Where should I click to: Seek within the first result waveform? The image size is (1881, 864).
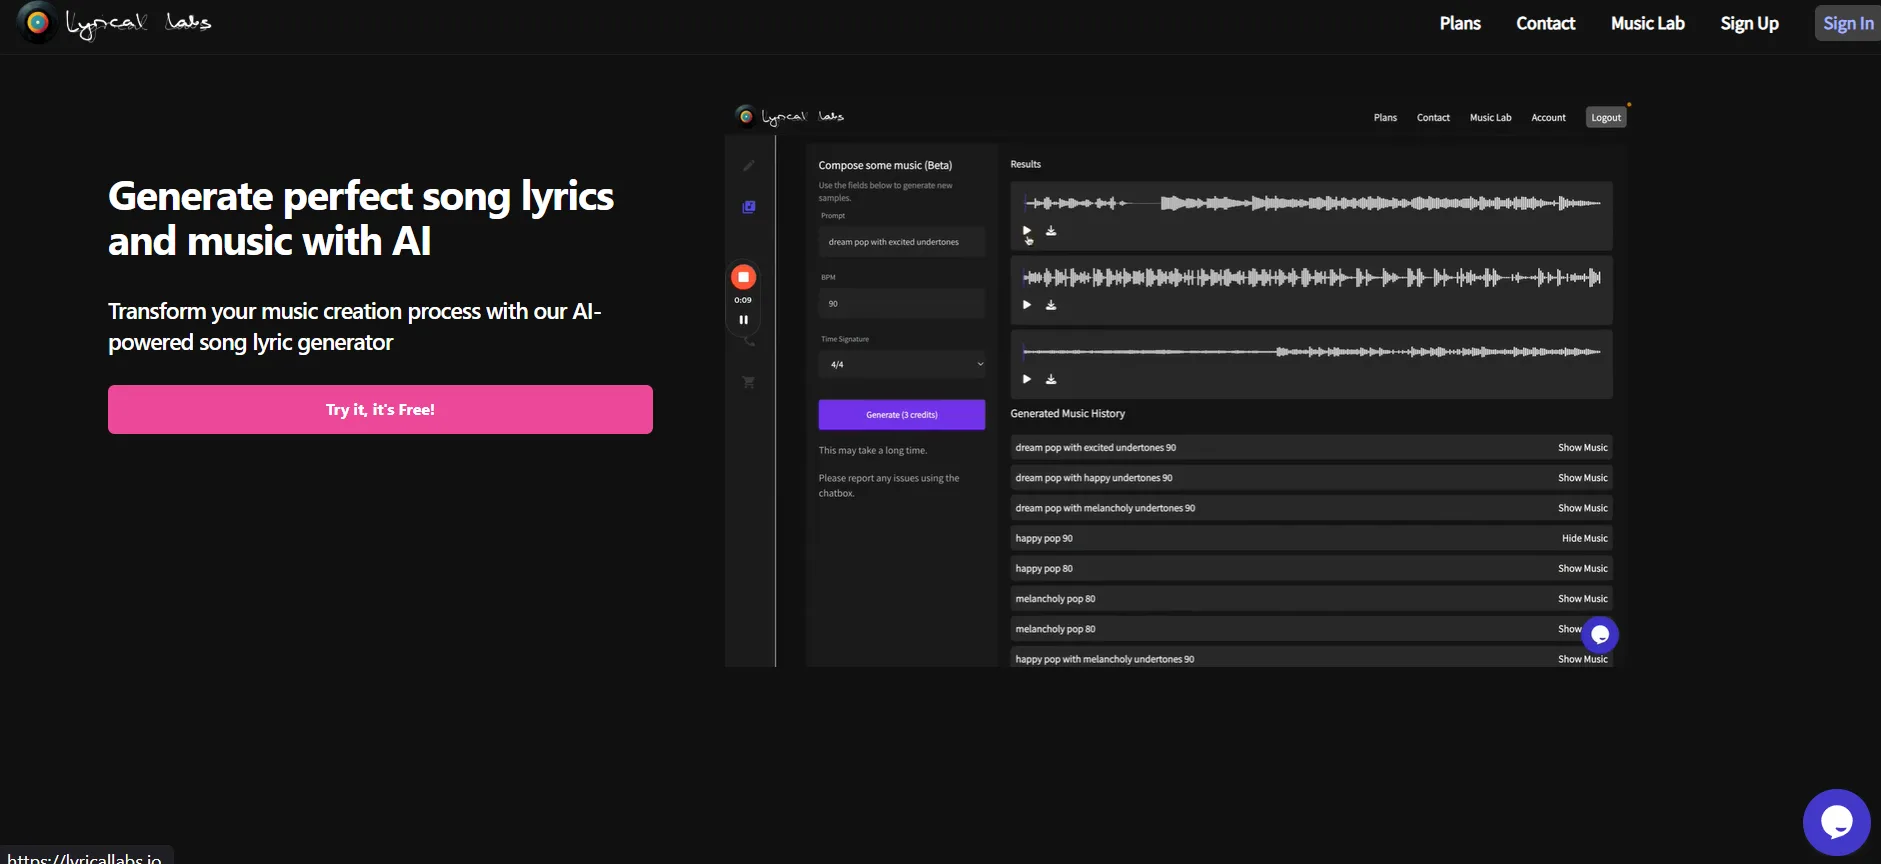pos(1311,203)
